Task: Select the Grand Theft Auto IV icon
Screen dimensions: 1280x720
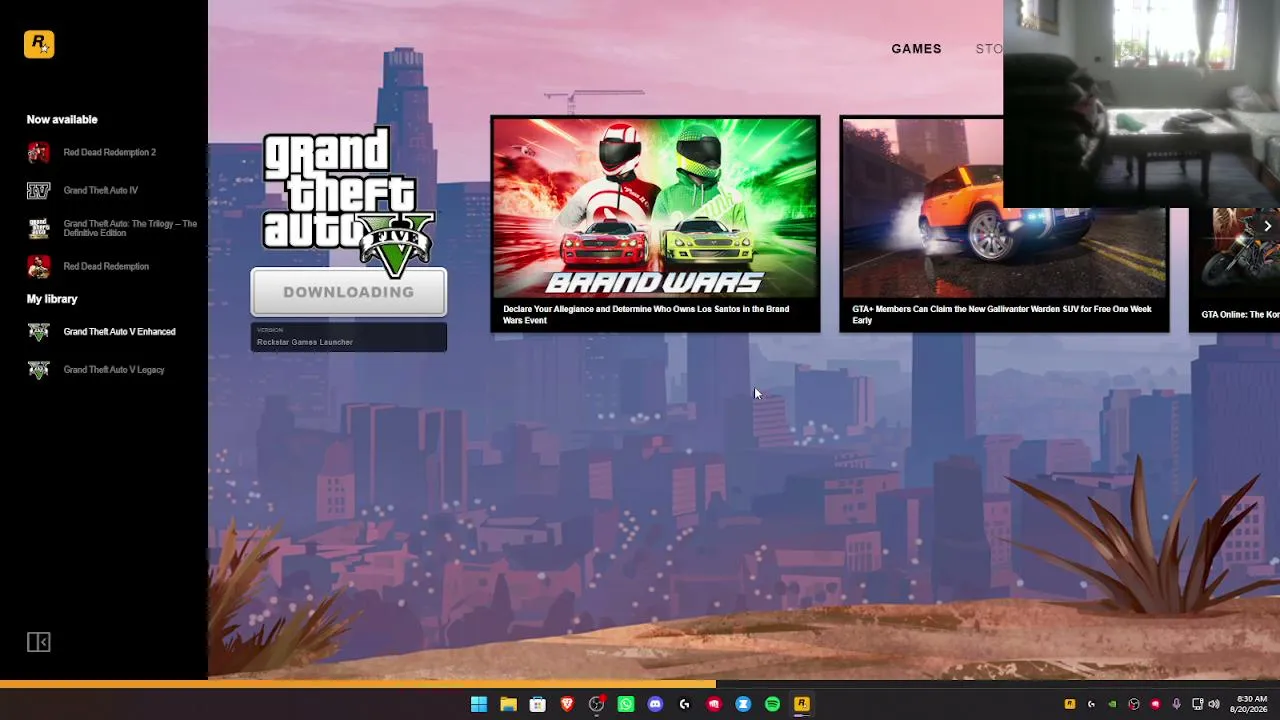Action: (38, 190)
